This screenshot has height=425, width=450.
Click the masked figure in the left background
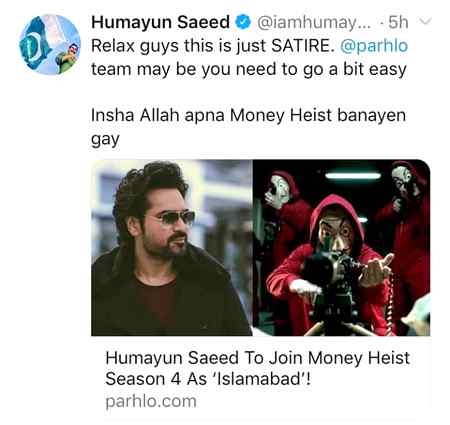287,213
